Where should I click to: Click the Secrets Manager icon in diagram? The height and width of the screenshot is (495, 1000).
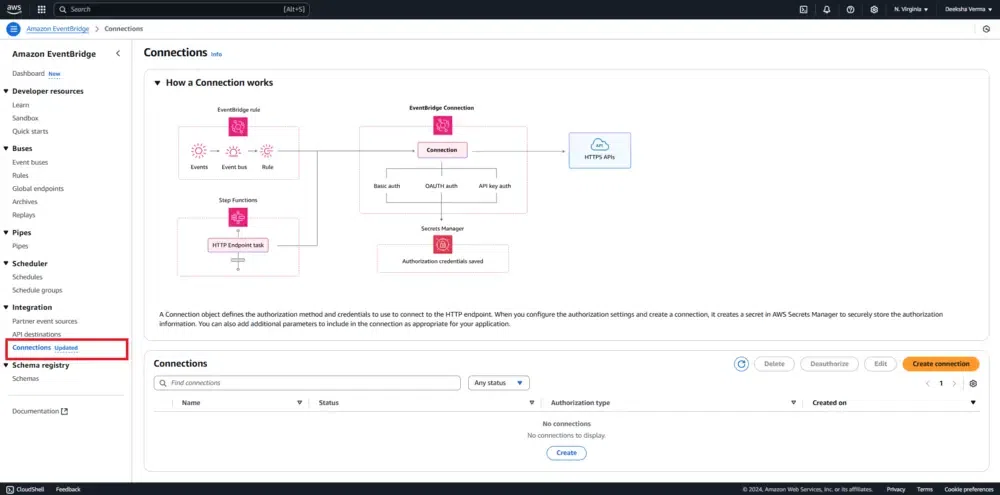point(442,244)
